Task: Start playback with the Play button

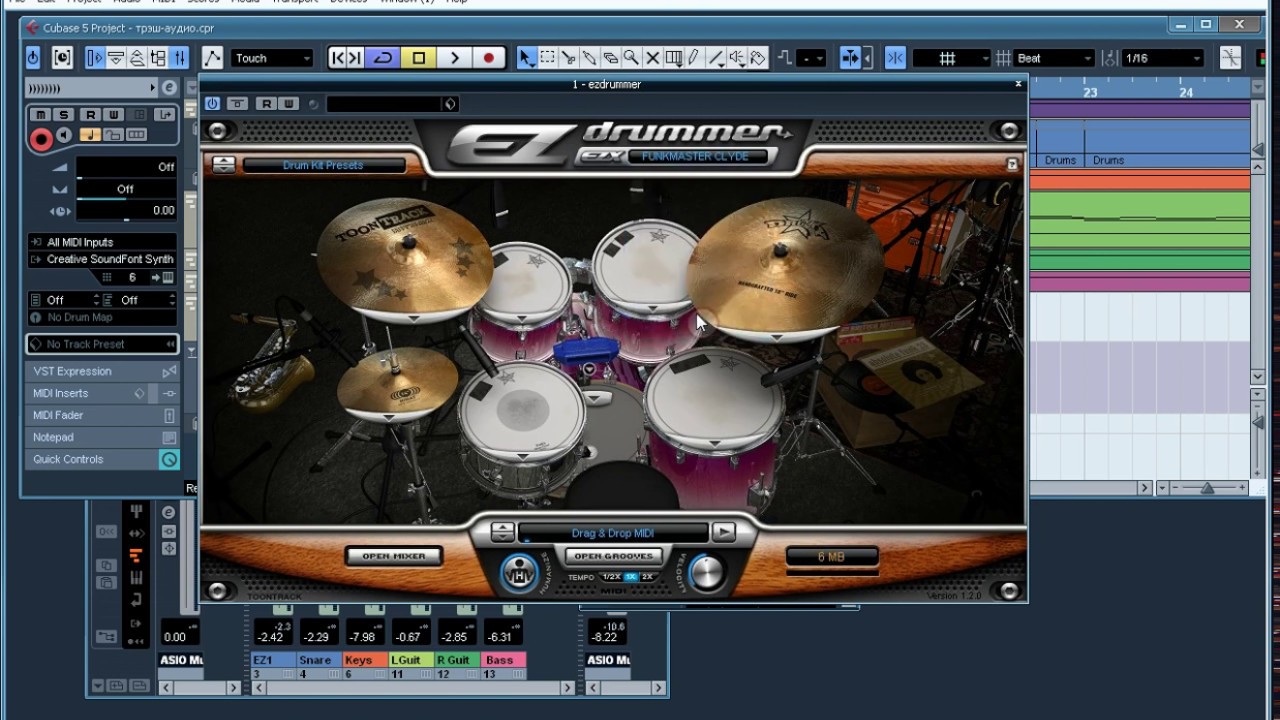Action: click(x=454, y=58)
